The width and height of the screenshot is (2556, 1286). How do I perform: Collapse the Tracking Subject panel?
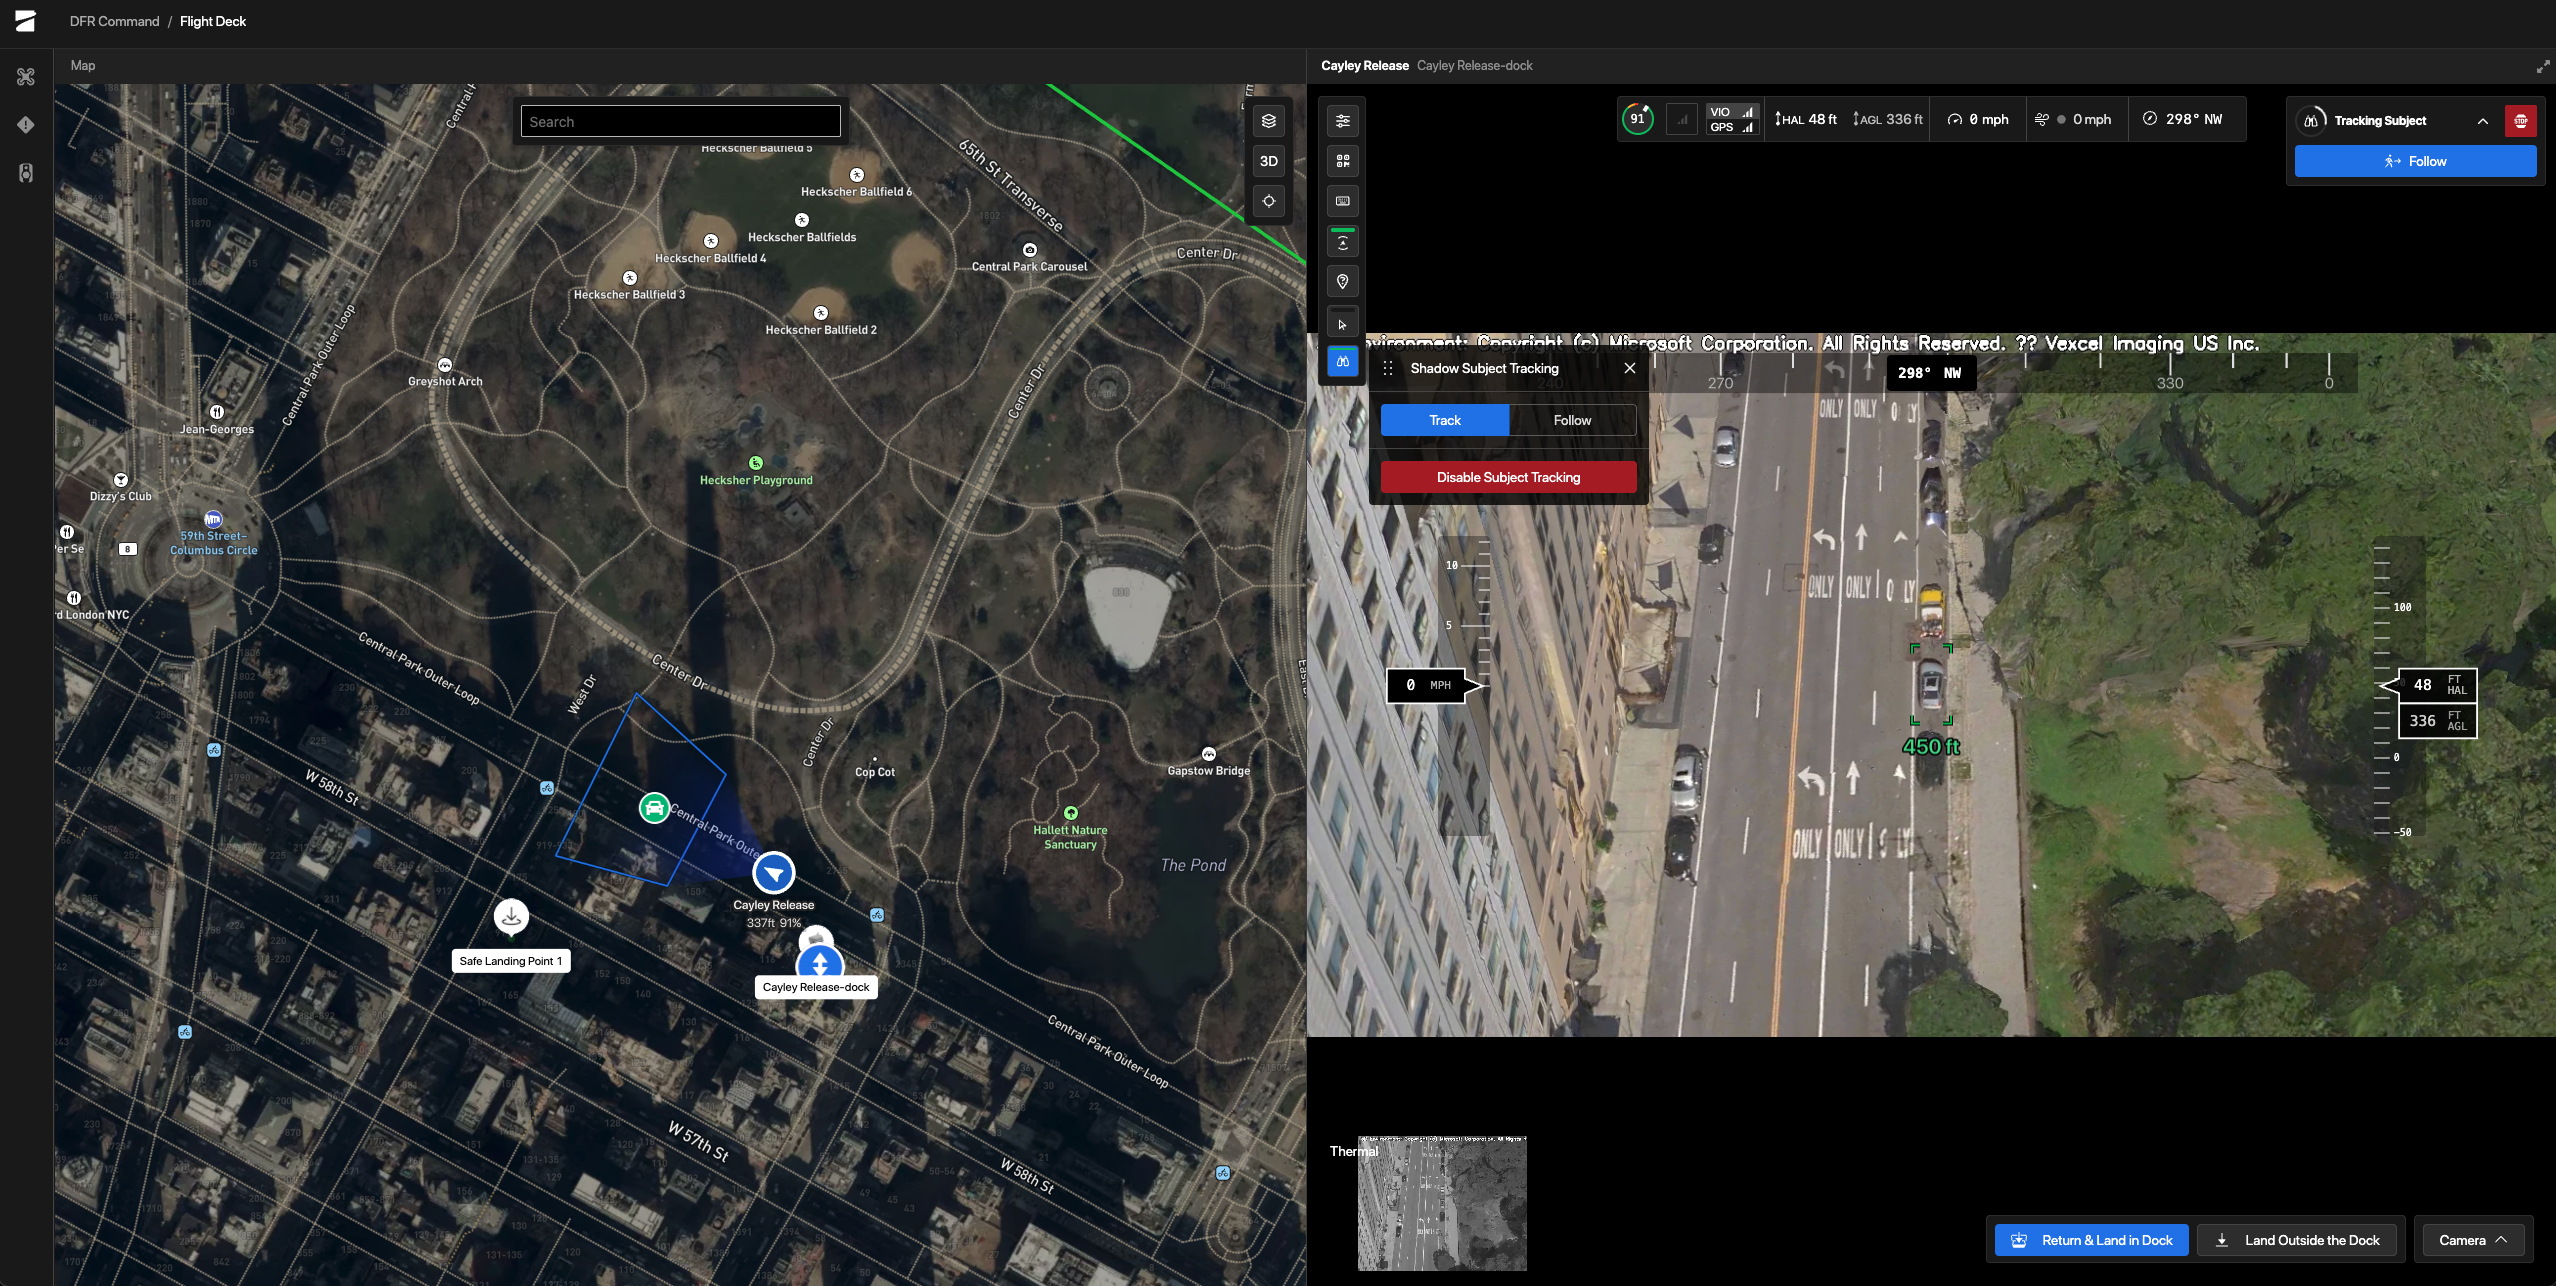coord(2483,121)
